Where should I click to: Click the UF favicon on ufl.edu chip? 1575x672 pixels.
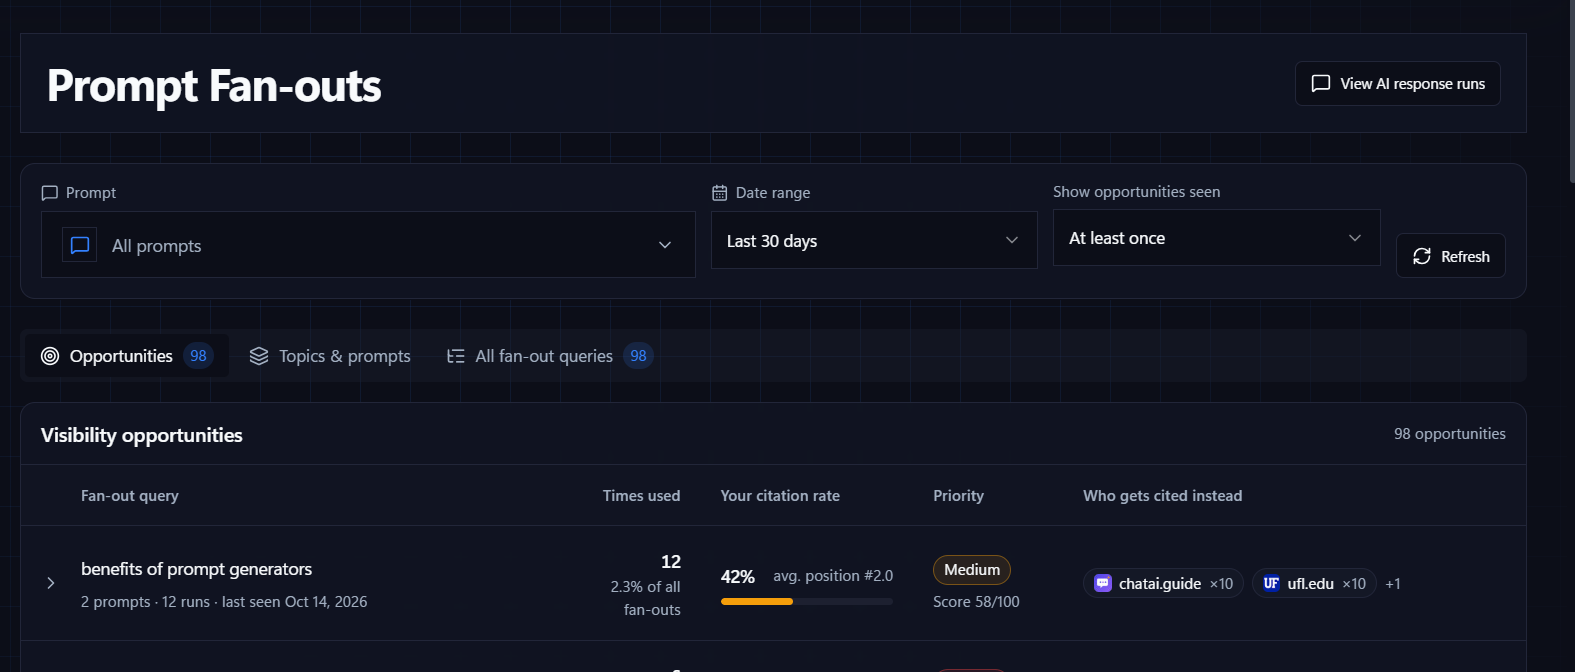pos(1271,583)
